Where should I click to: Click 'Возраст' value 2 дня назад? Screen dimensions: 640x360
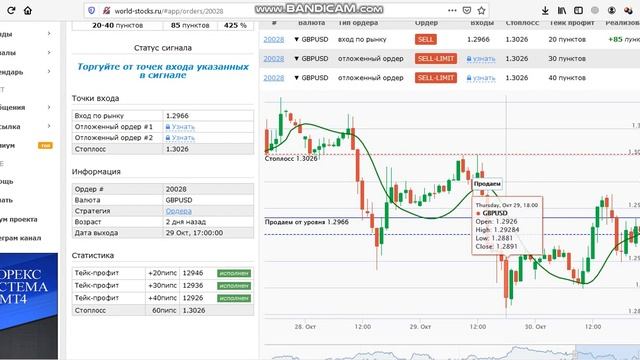pyautogui.click(x=186, y=222)
